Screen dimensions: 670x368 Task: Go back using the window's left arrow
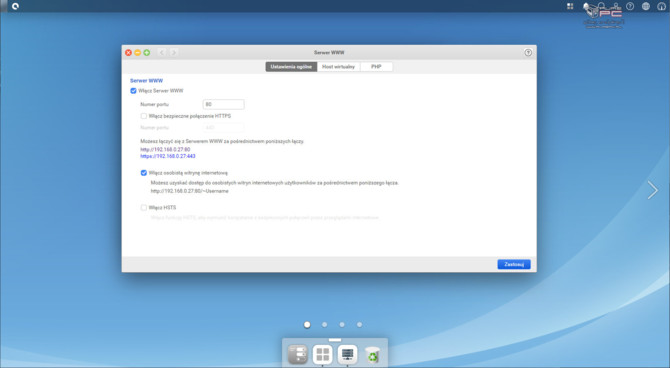[162, 53]
